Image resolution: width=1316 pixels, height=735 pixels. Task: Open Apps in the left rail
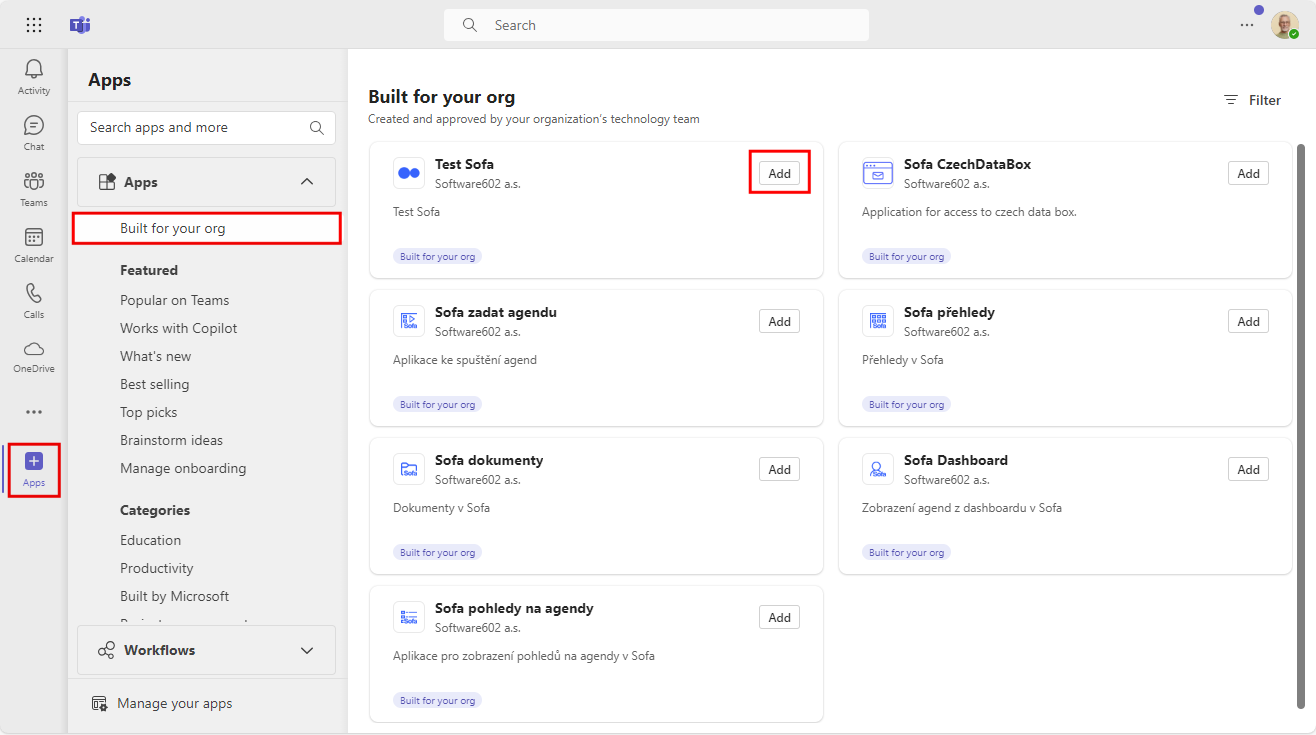(x=34, y=470)
